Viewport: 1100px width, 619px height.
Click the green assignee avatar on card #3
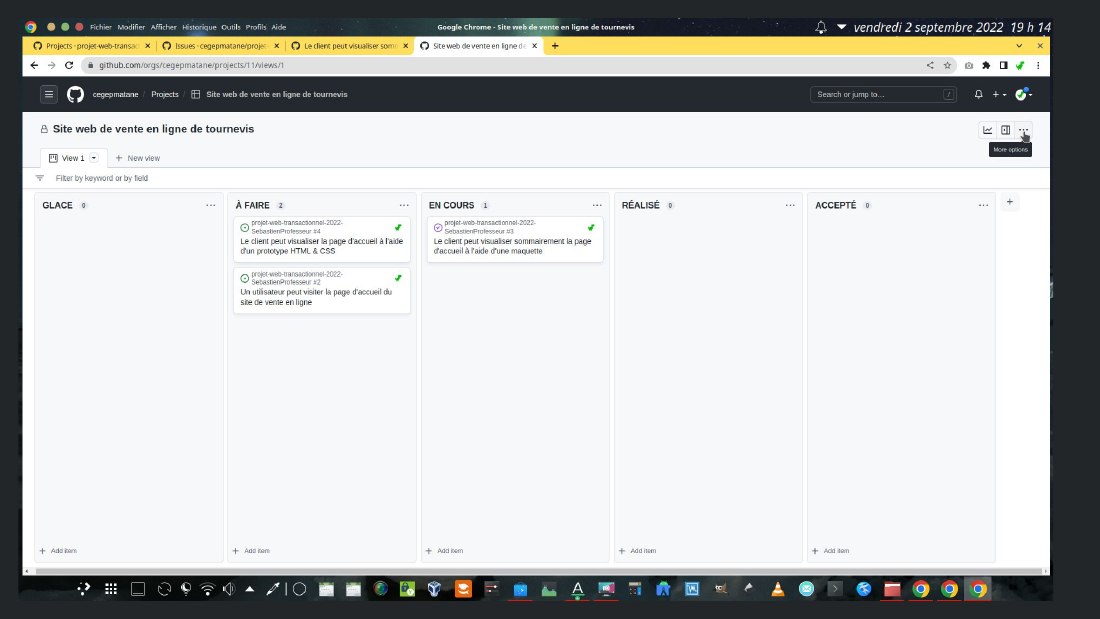point(591,227)
